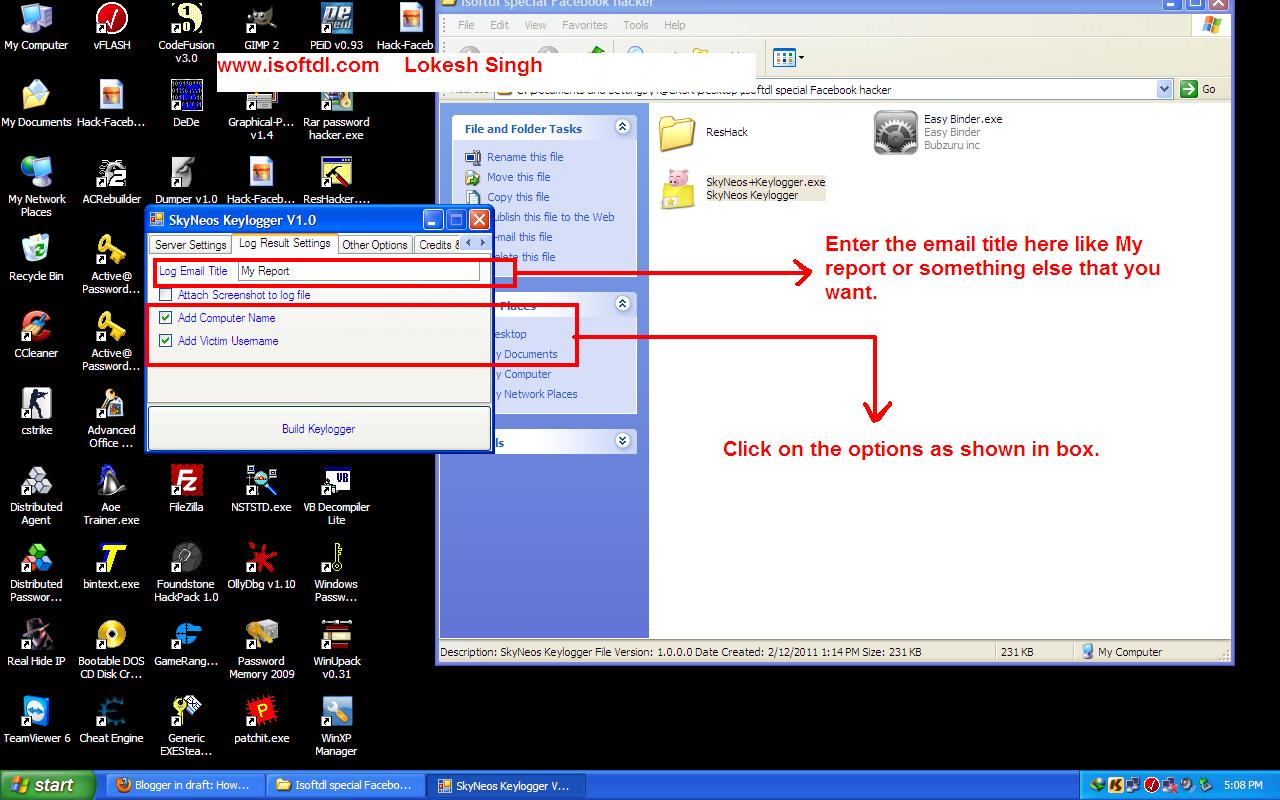This screenshot has height=800, width=1280.
Task: Click the ACRebuilder desktop icon
Action: 111,181
